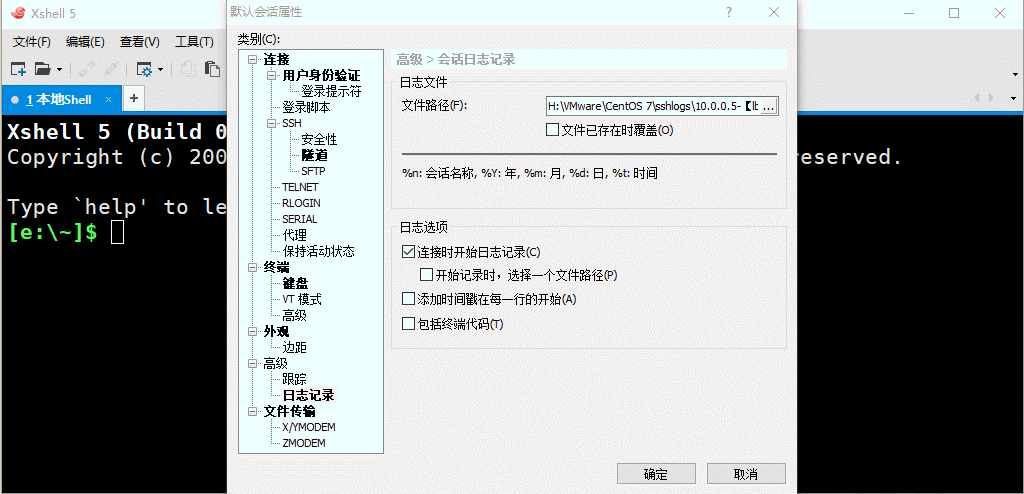Viewport: 1024px width, 494px height.
Task: Click the dialog help question mark button
Action: [729, 12]
